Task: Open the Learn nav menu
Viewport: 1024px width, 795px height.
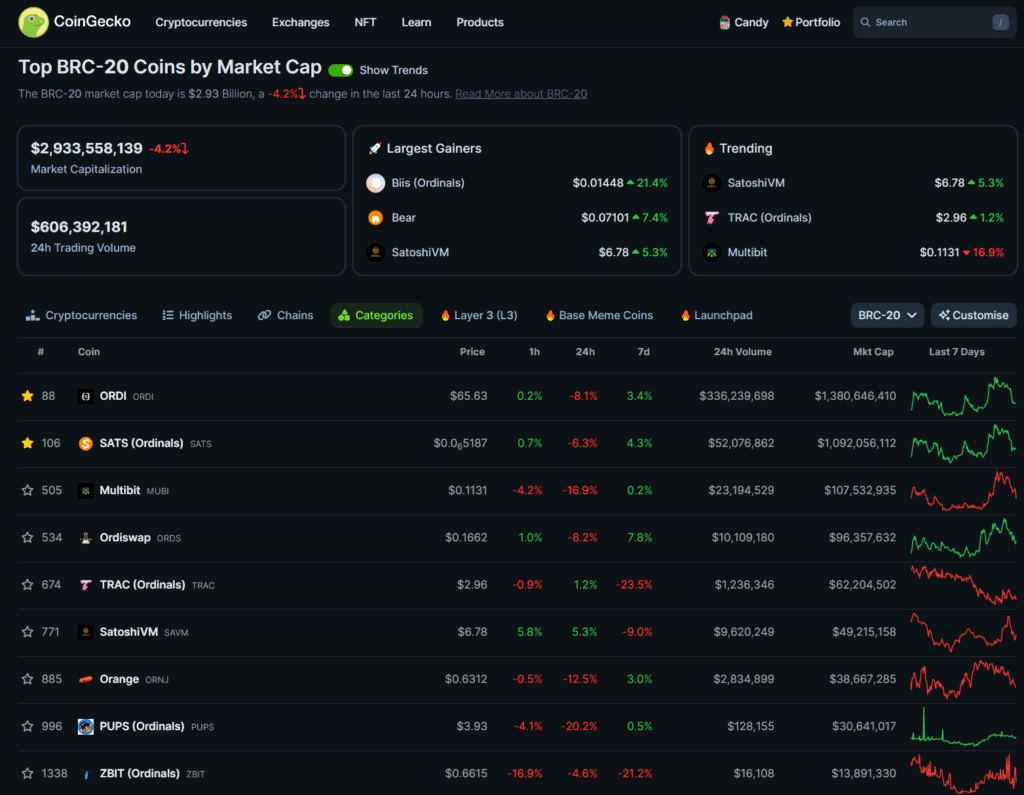Action: pyautogui.click(x=416, y=22)
